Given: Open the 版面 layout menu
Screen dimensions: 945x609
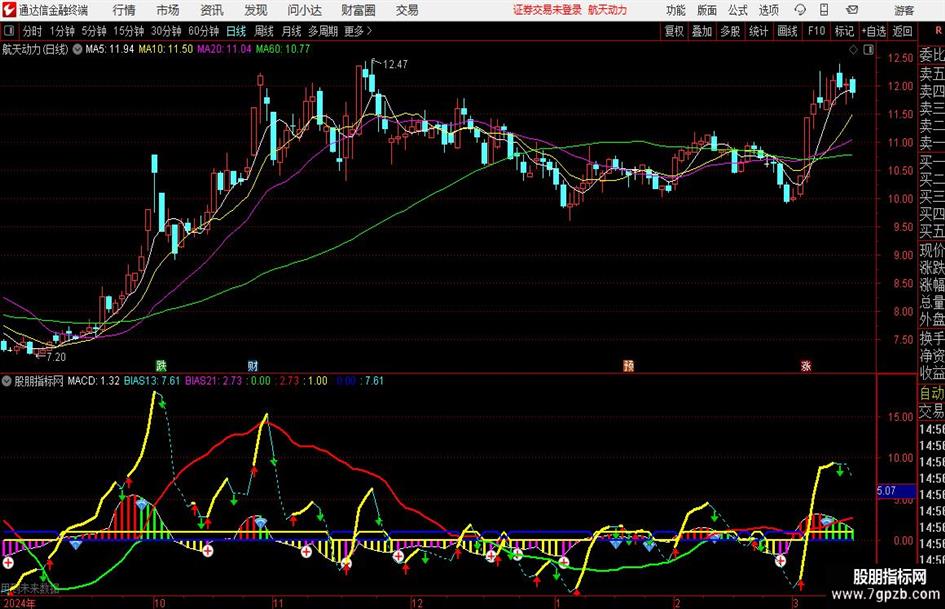Looking at the screenshot, I should click(707, 10).
